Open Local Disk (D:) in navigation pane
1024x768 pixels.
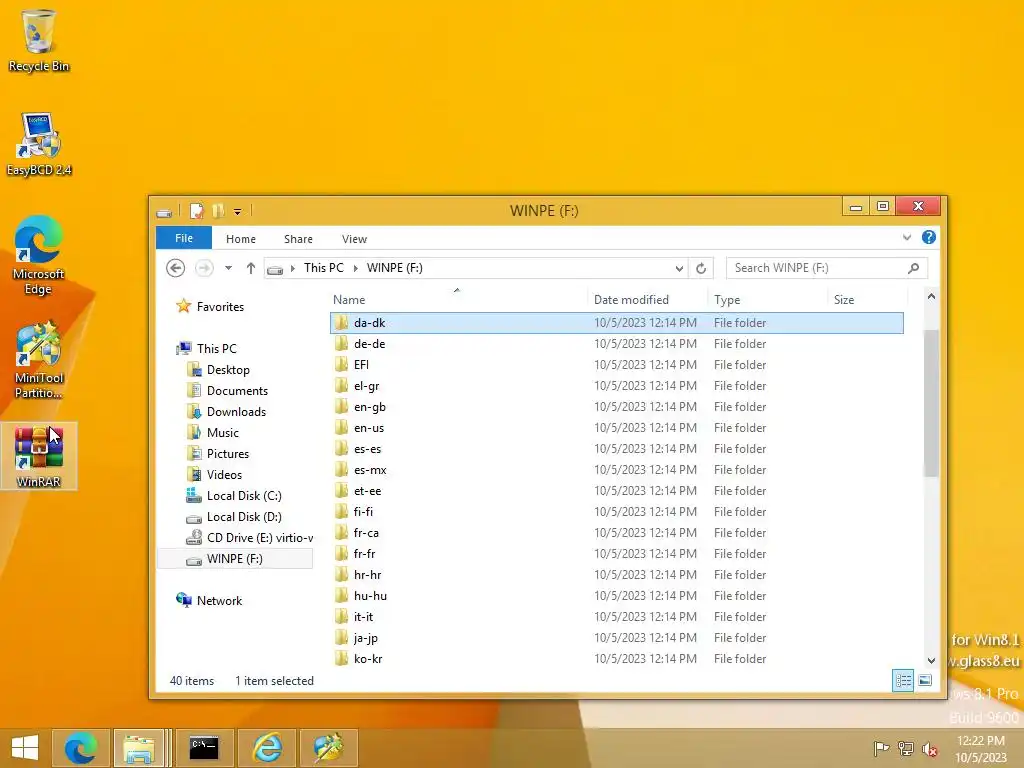[244, 517]
